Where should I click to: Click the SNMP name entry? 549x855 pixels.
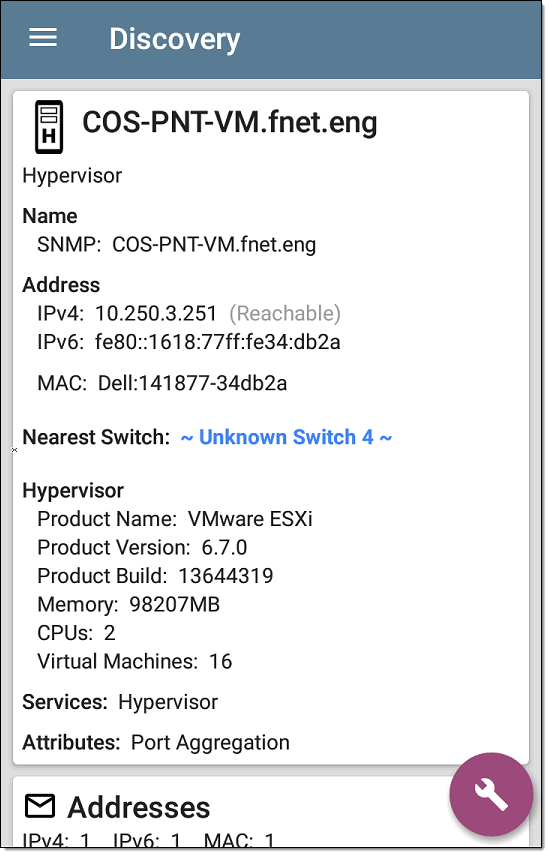click(x=177, y=245)
